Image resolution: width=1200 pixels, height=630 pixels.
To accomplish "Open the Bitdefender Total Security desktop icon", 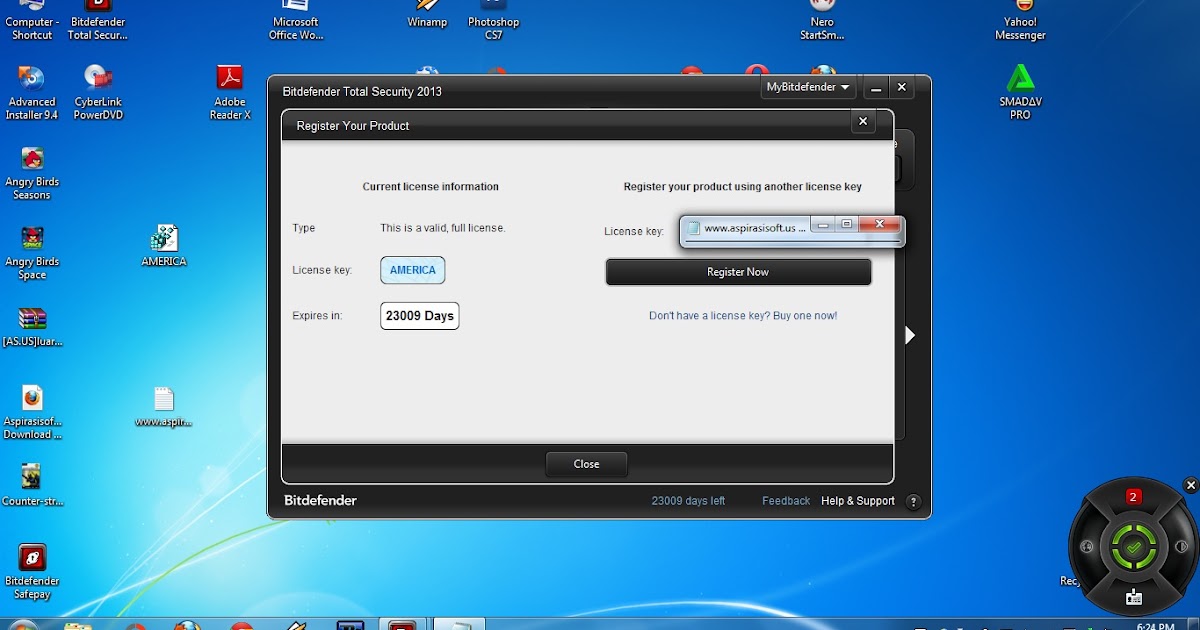I will [97, 21].
